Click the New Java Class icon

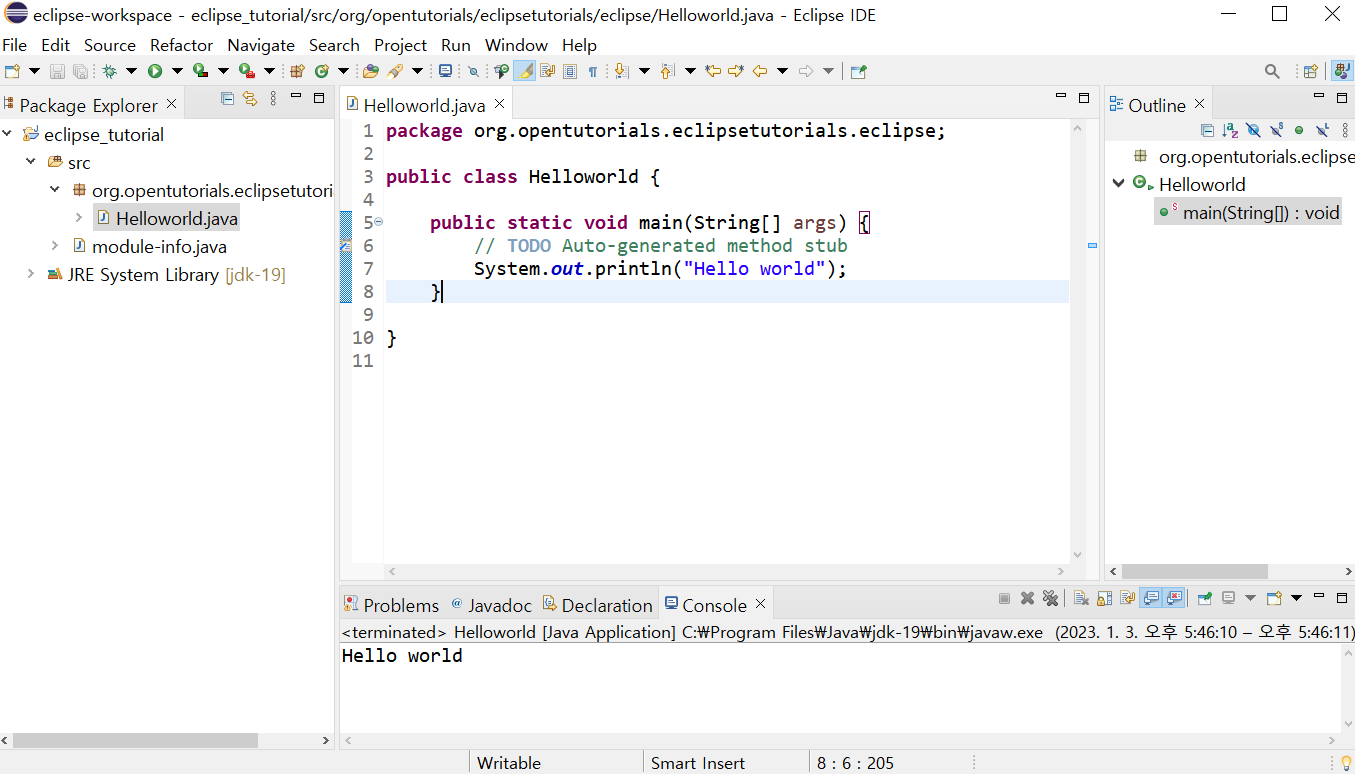pyautogui.click(x=321, y=71)
